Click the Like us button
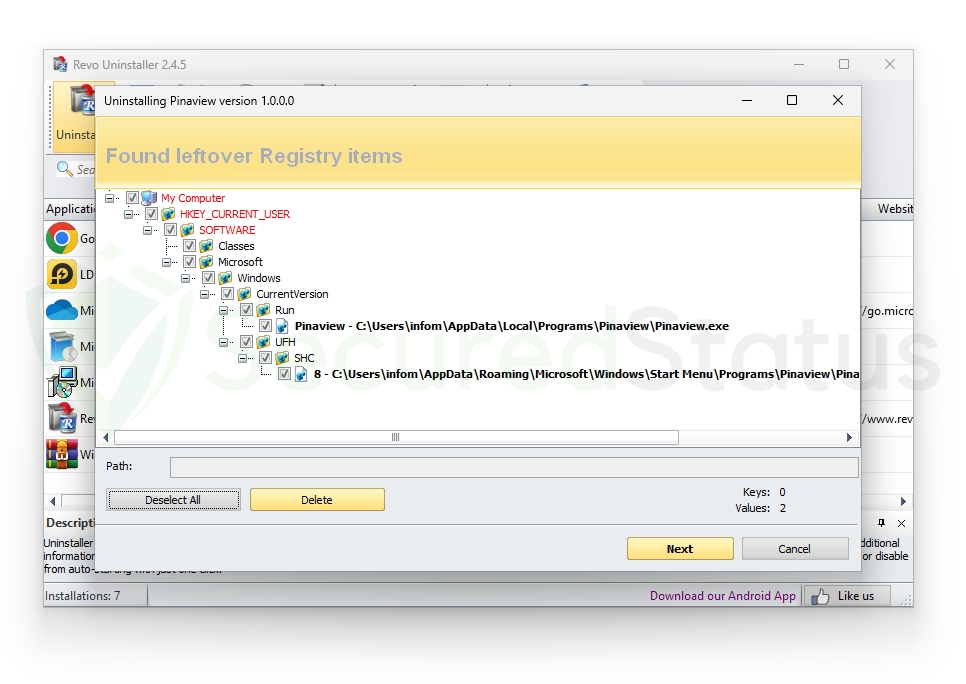Image resolution: width=966 pixels, height=684 pixels. (848, 596)
